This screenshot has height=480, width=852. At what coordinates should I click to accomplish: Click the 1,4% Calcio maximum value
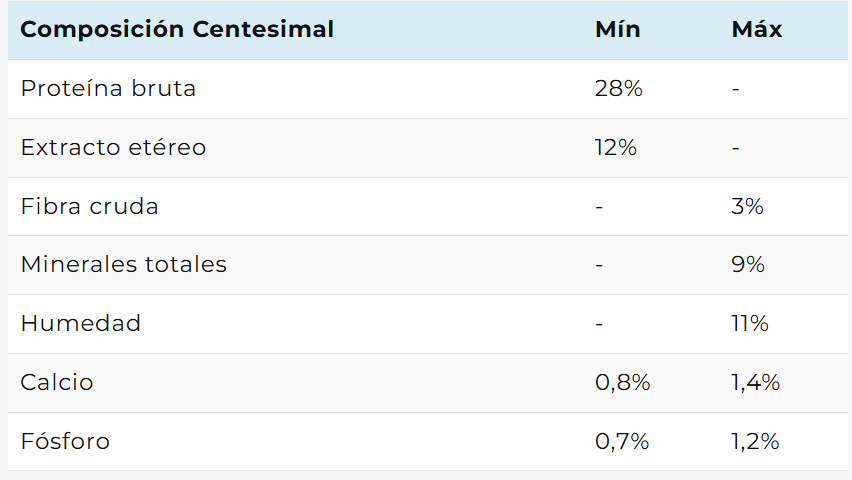756,383
